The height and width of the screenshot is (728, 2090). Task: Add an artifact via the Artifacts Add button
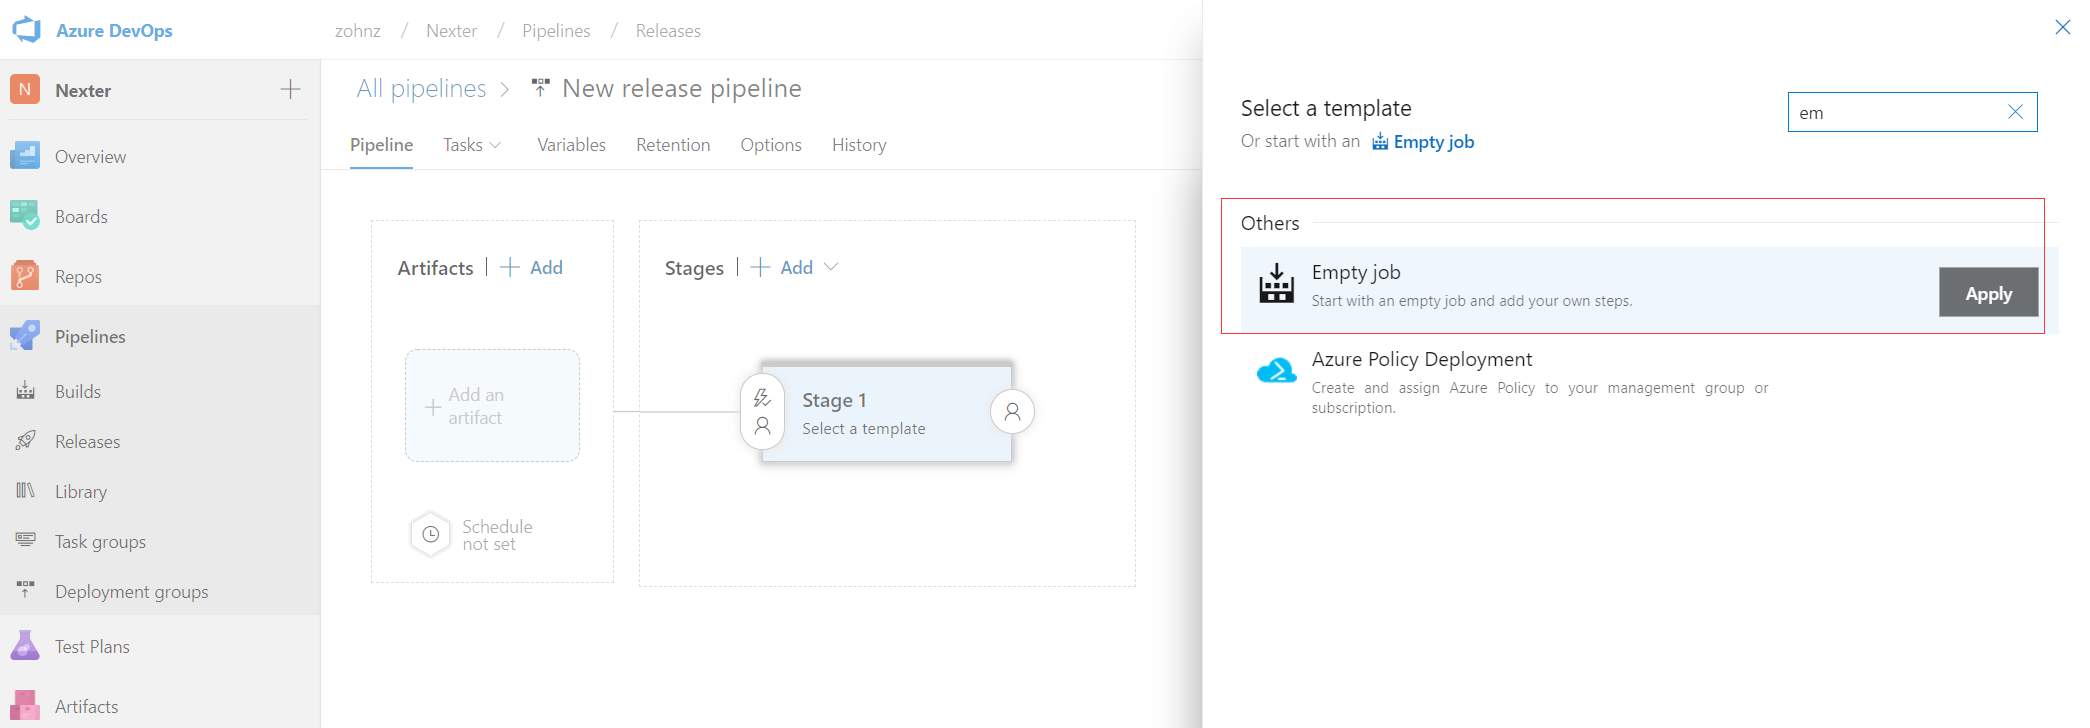[532, 267]
